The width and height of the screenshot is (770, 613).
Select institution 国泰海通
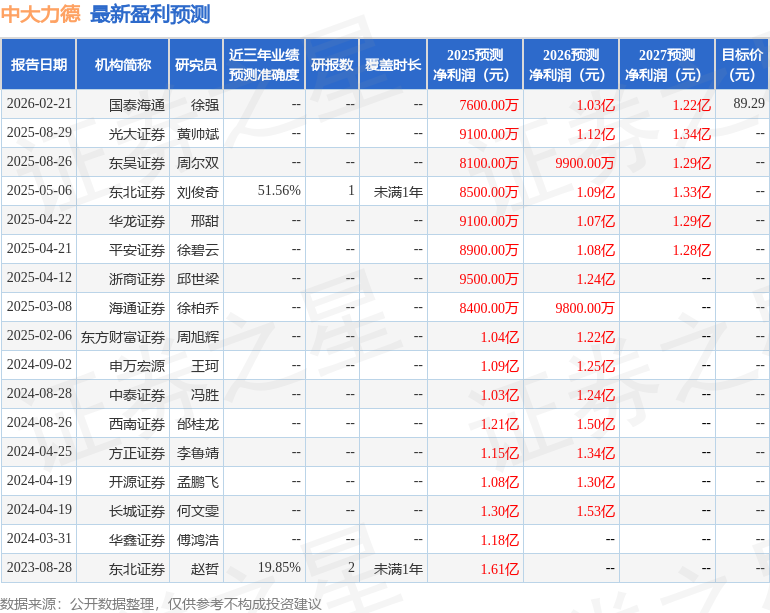(x=137, y=105)
